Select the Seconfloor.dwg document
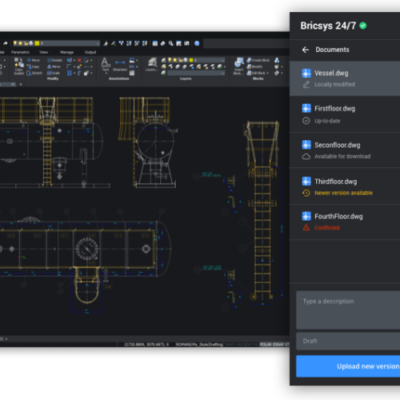This screenshot has width=400, height=400. (345, 150)
